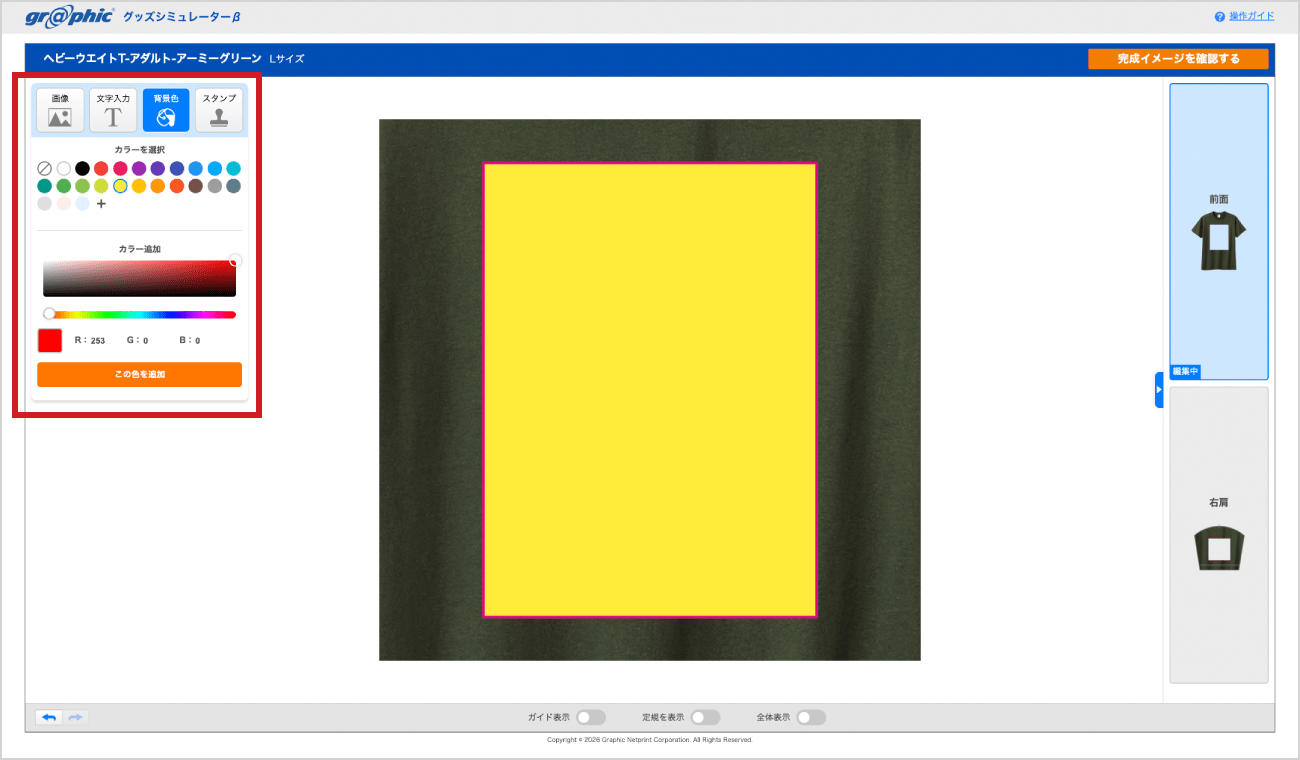1300x760 pixels.
Task: Click the gr@phic logo
Action: tap(70, 16)
